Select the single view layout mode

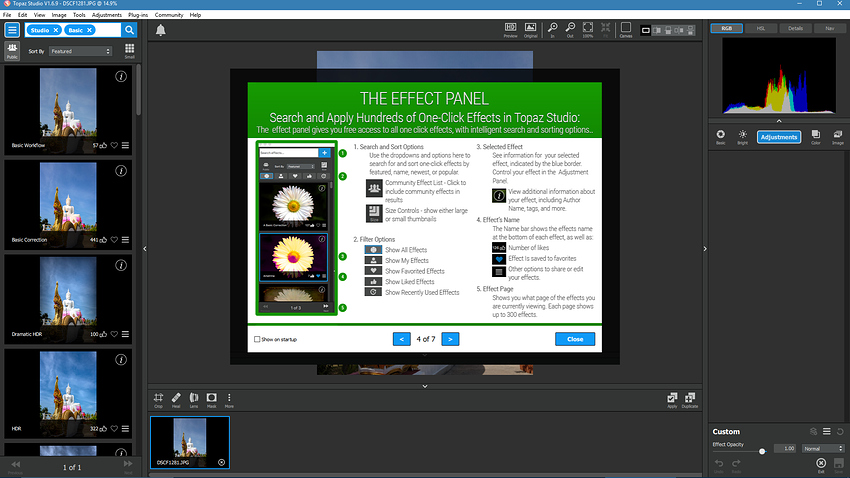pyautogui.click(x=646, y=30)
